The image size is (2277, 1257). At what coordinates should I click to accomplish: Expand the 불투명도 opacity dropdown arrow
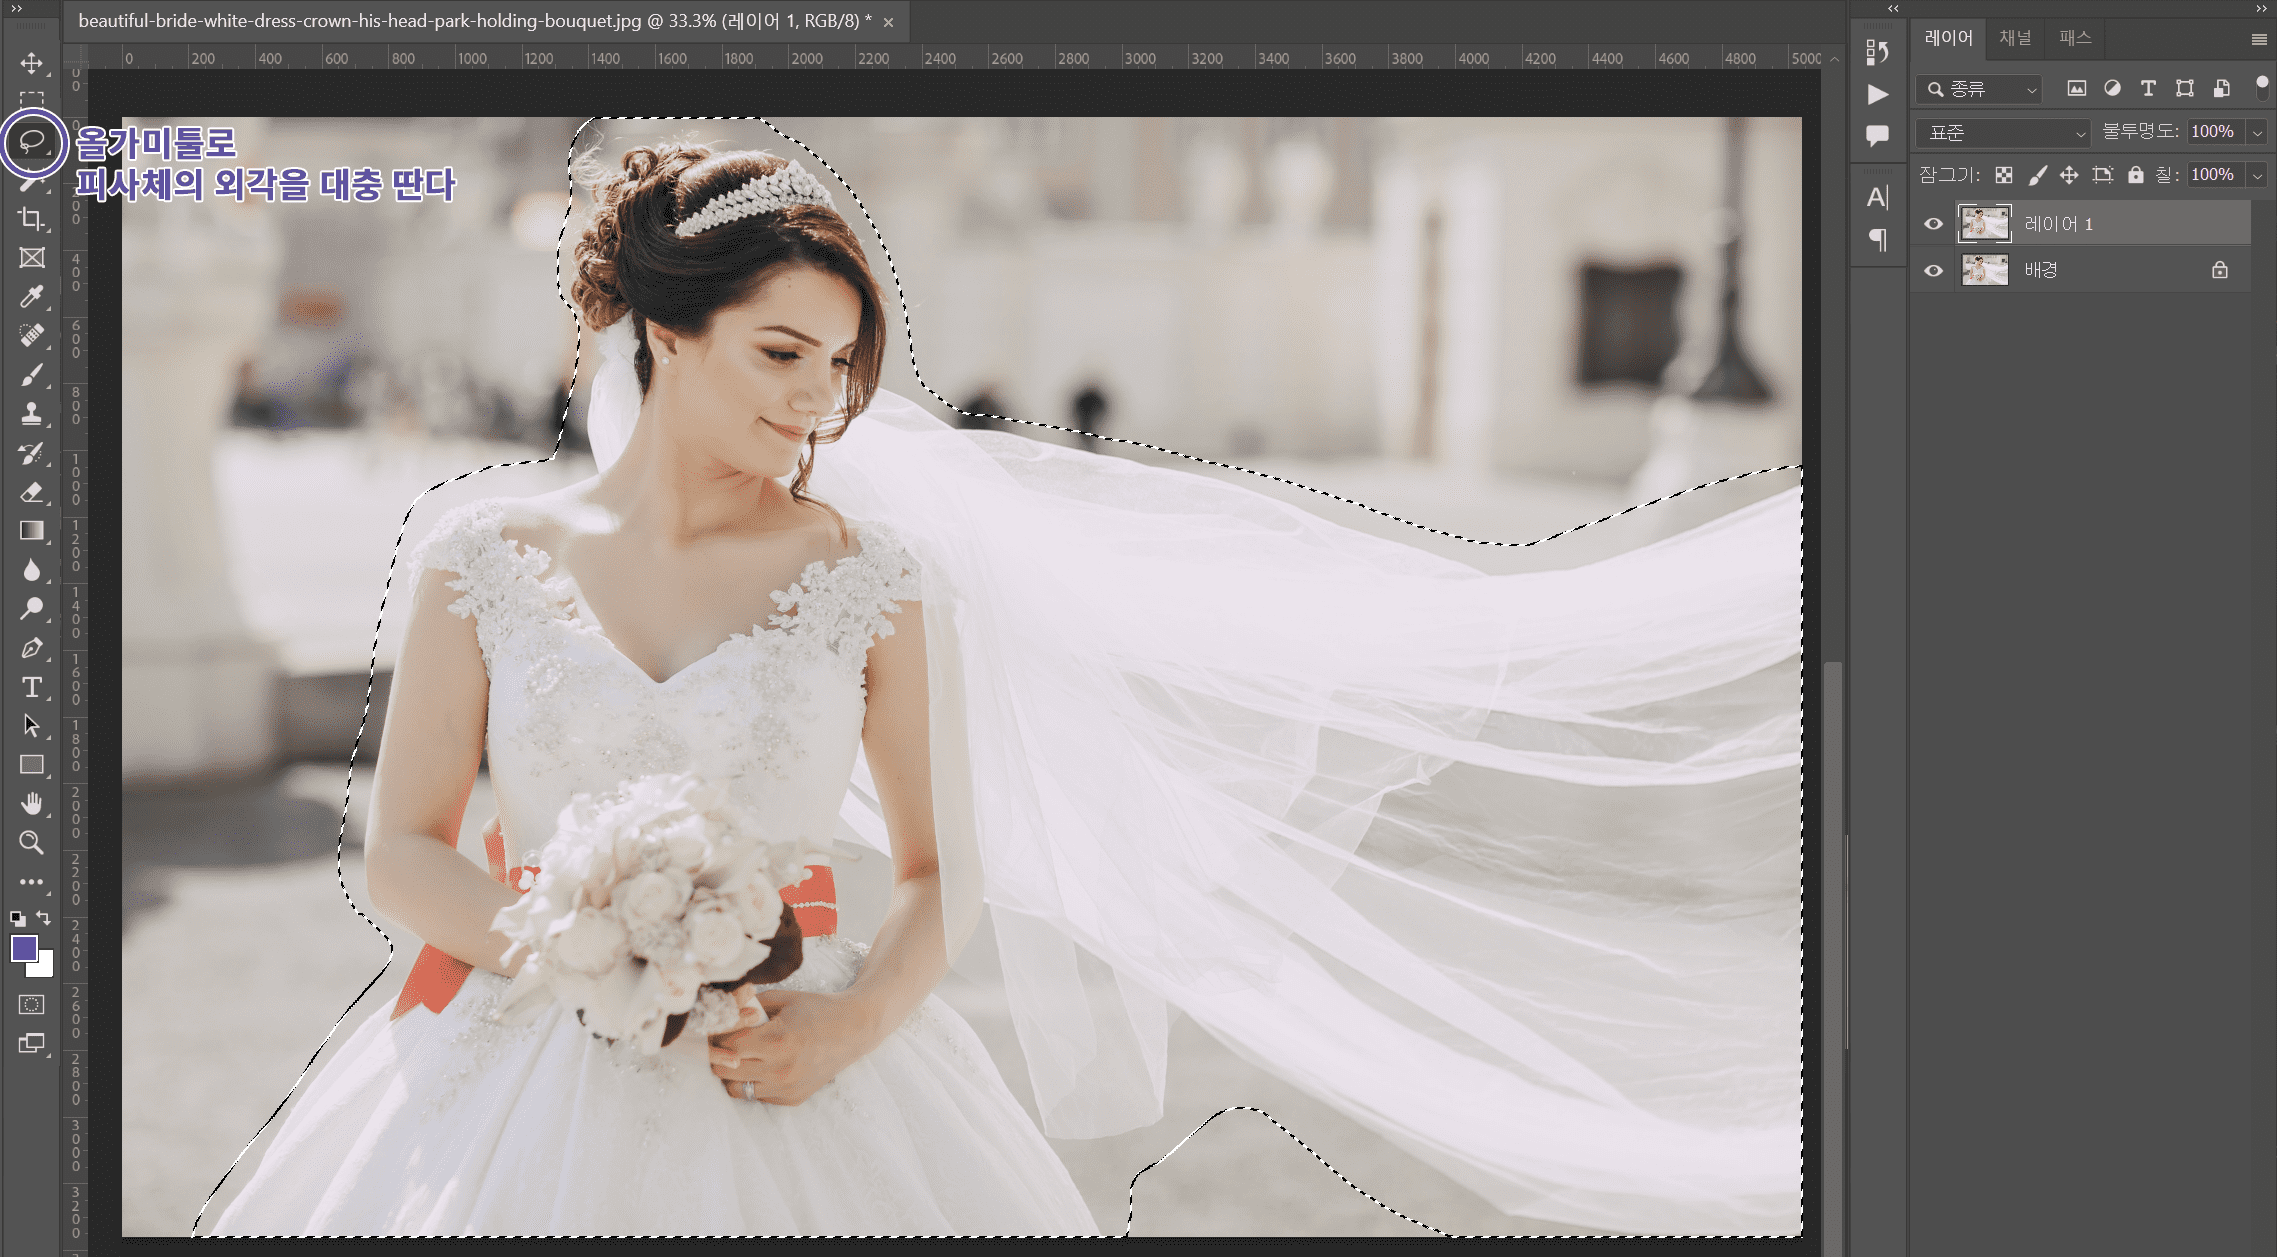tap(2257, 132)
